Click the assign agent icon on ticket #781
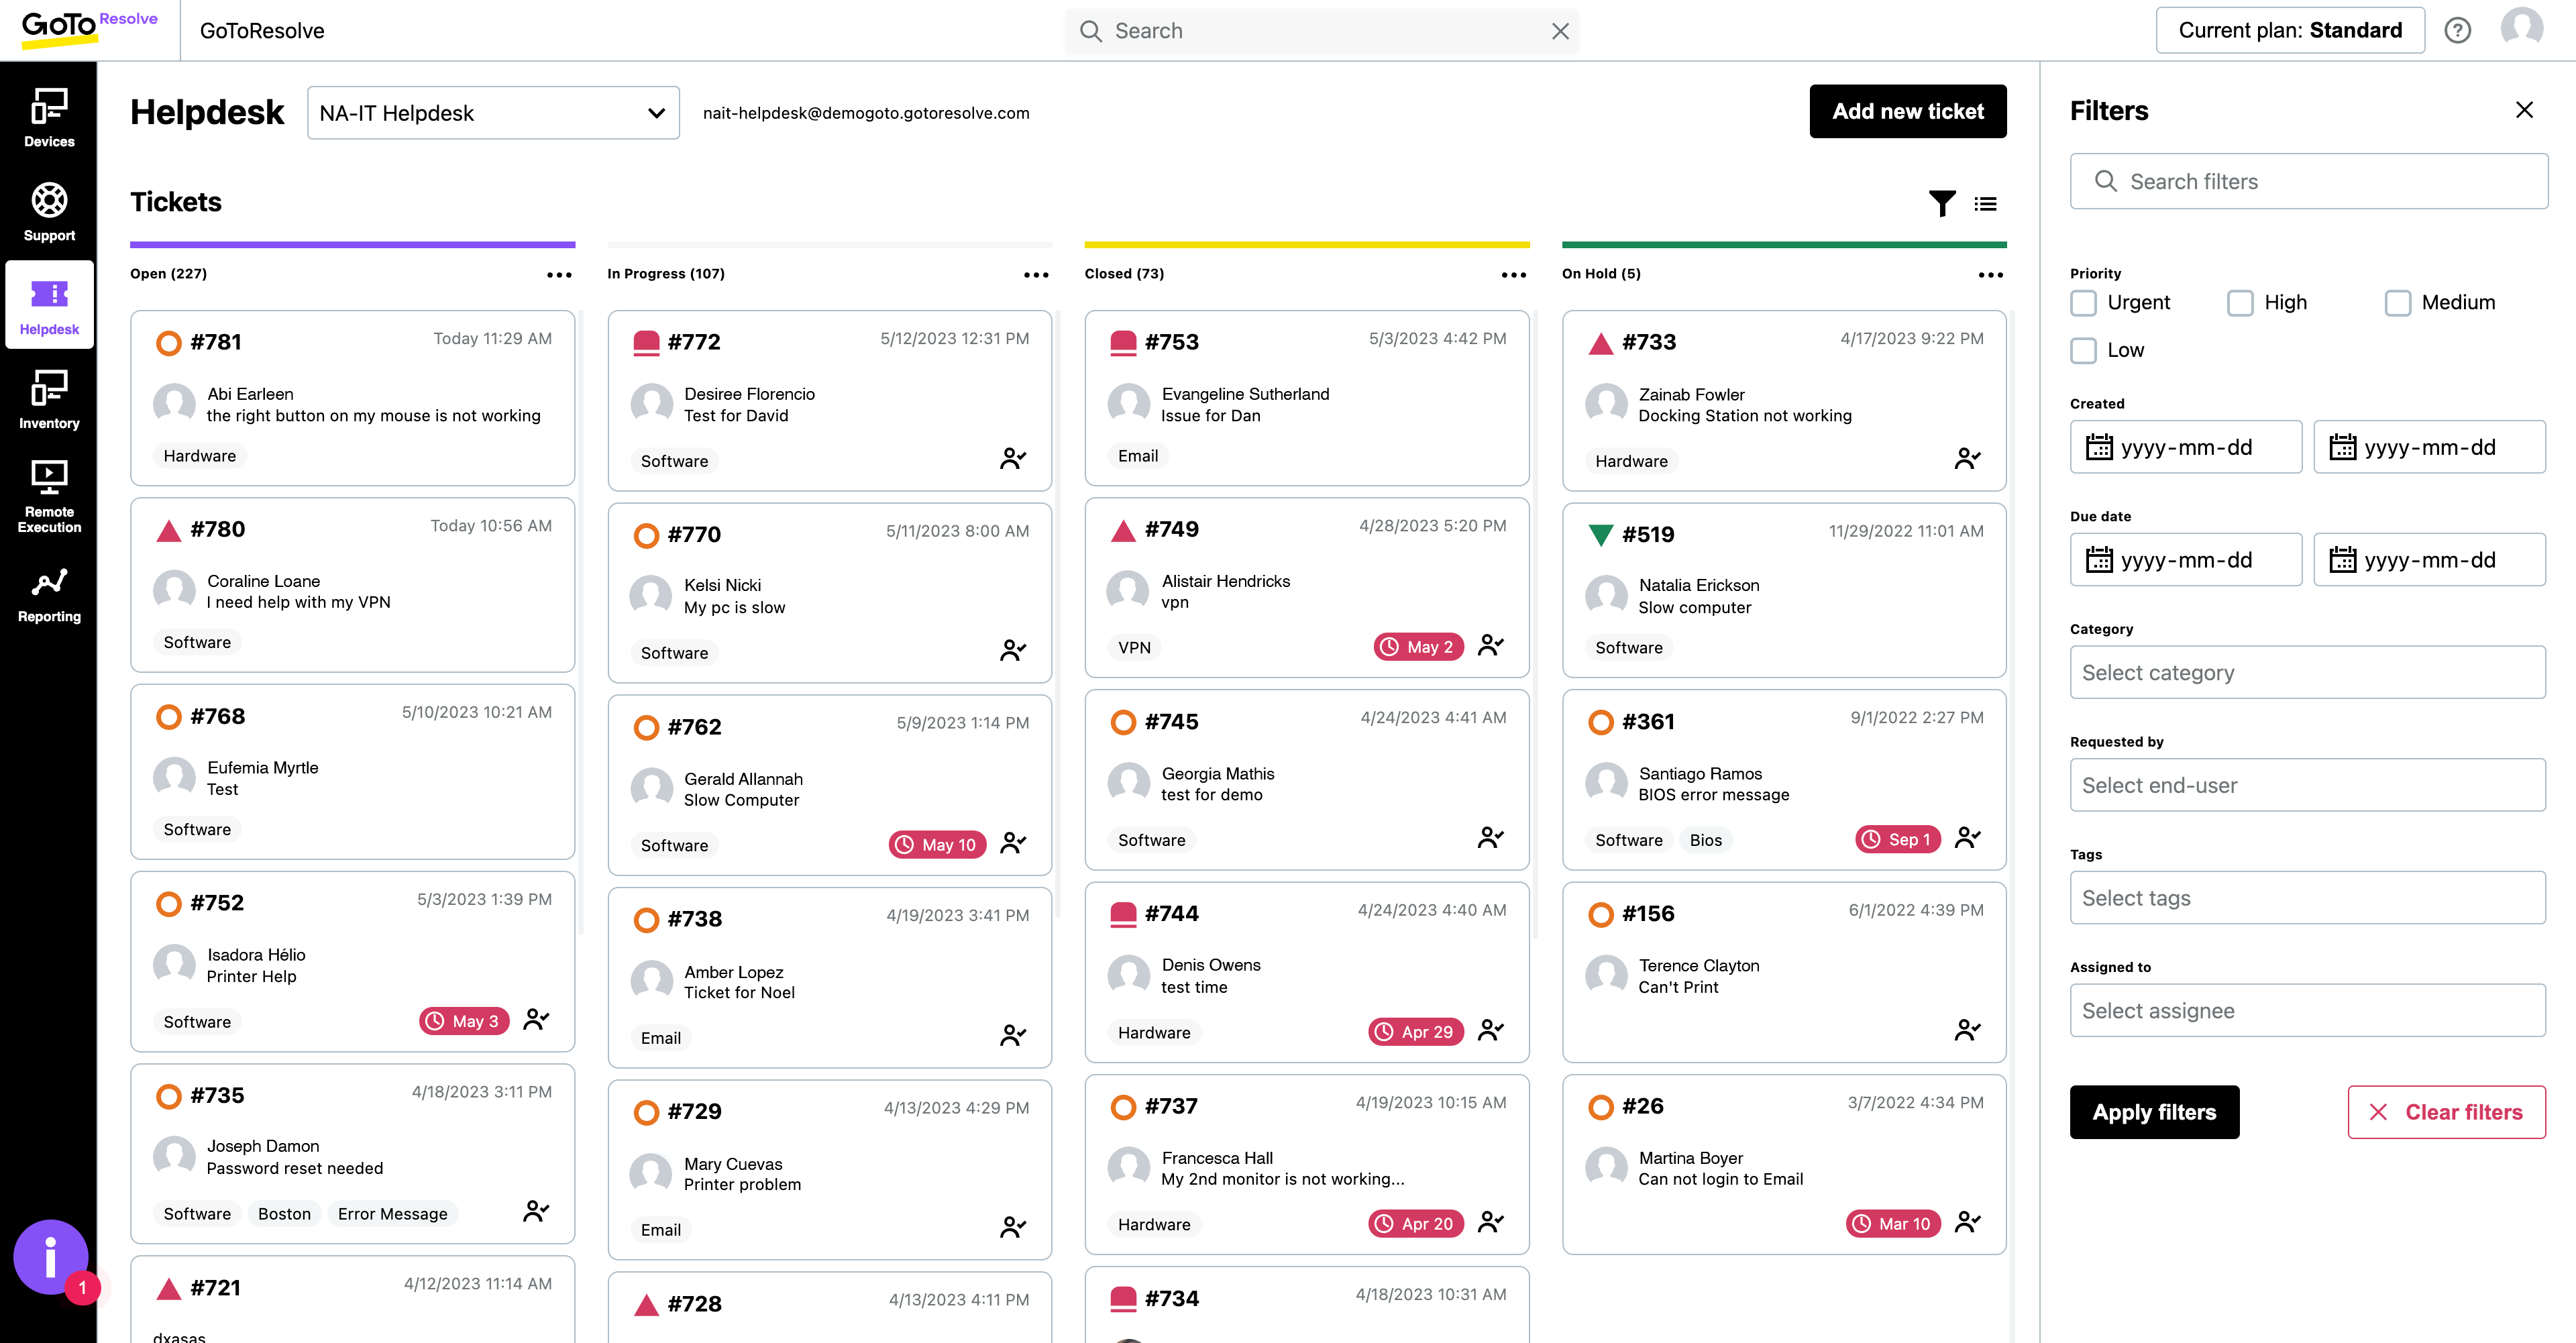Screen dimensions: 2576x1343 (x=538, y=456)
